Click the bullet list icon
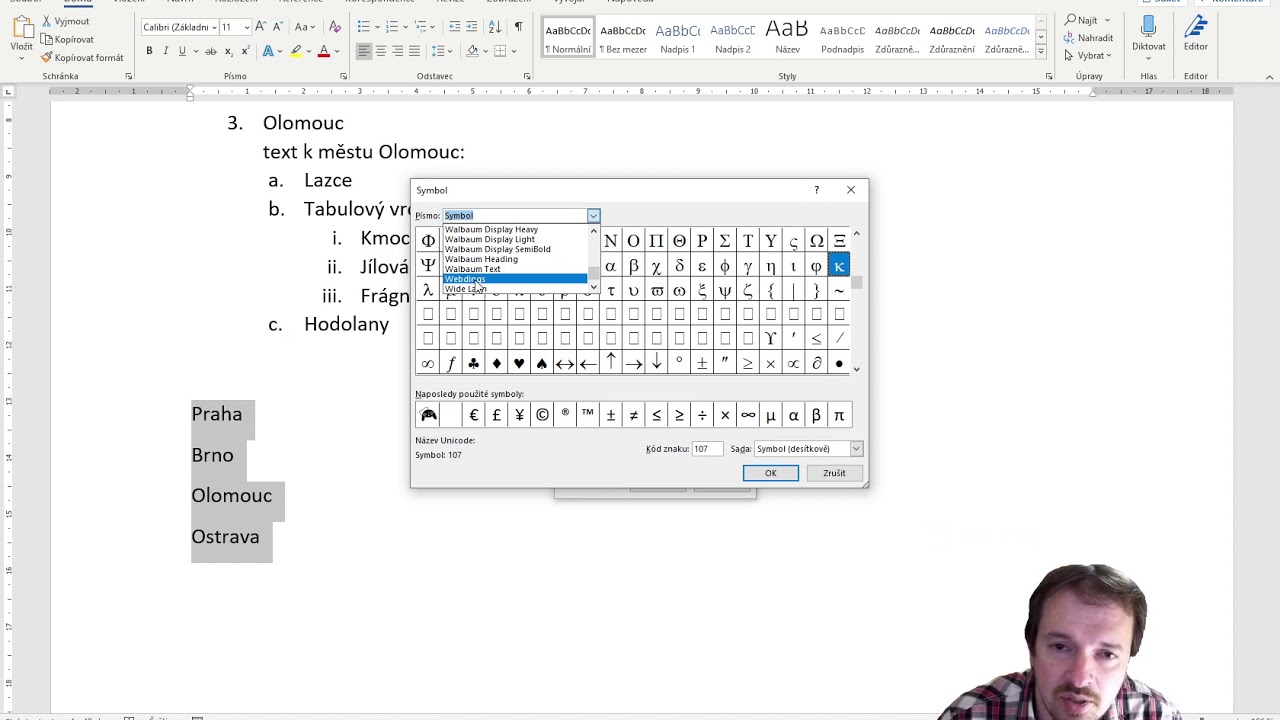1280x720 pixels. click(363, 27)
